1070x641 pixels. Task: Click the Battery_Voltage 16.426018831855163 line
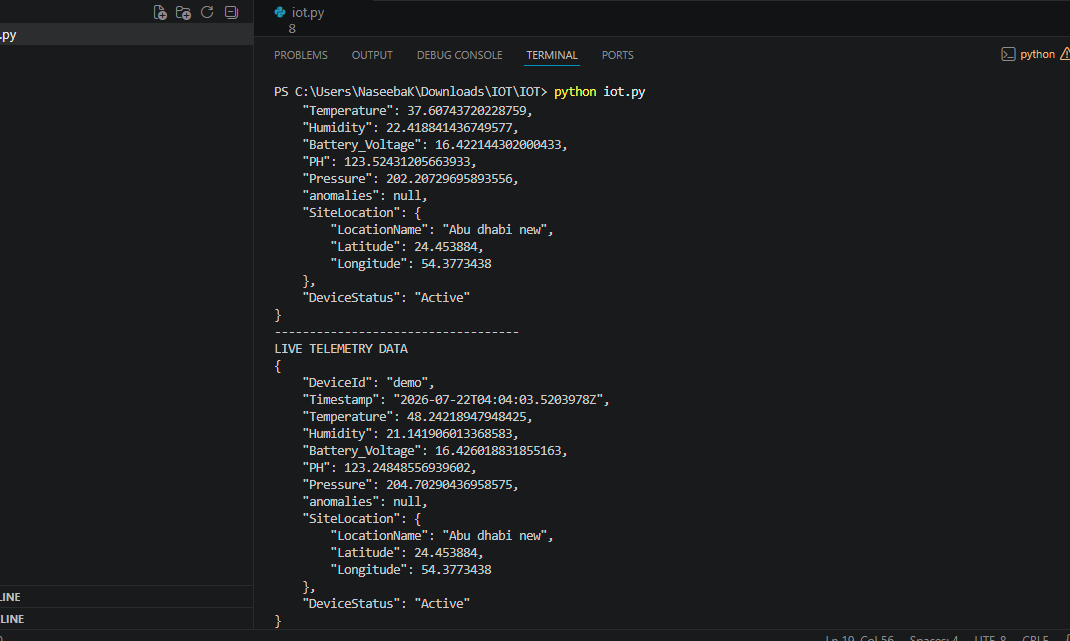pyautogui.click(x=435, y=451)
